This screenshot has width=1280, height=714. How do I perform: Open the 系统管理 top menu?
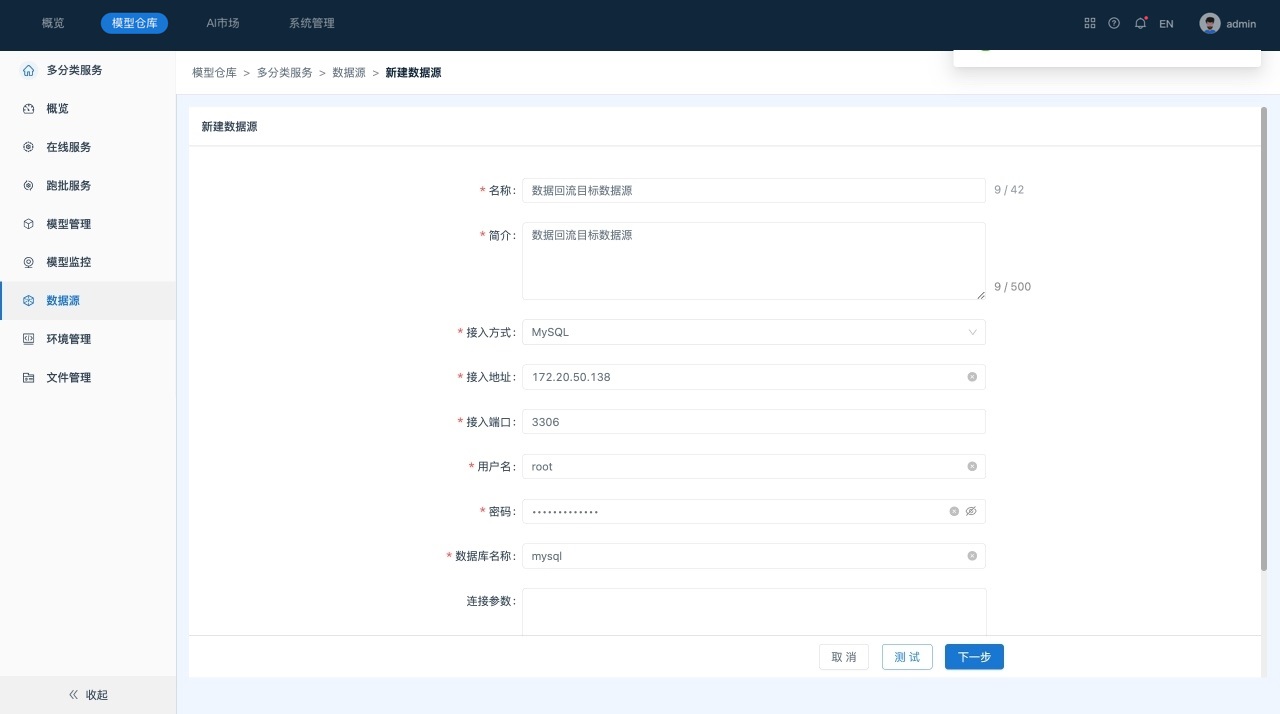311,23
